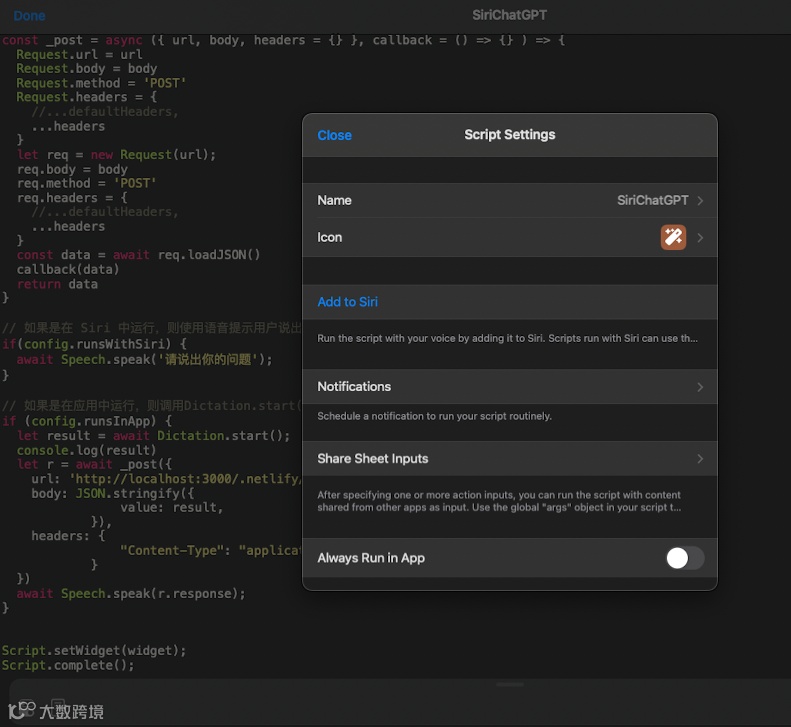Screen dimensions: 791x727
Task: Click the SiriChatGPT editor title
Action: [510, 15]
